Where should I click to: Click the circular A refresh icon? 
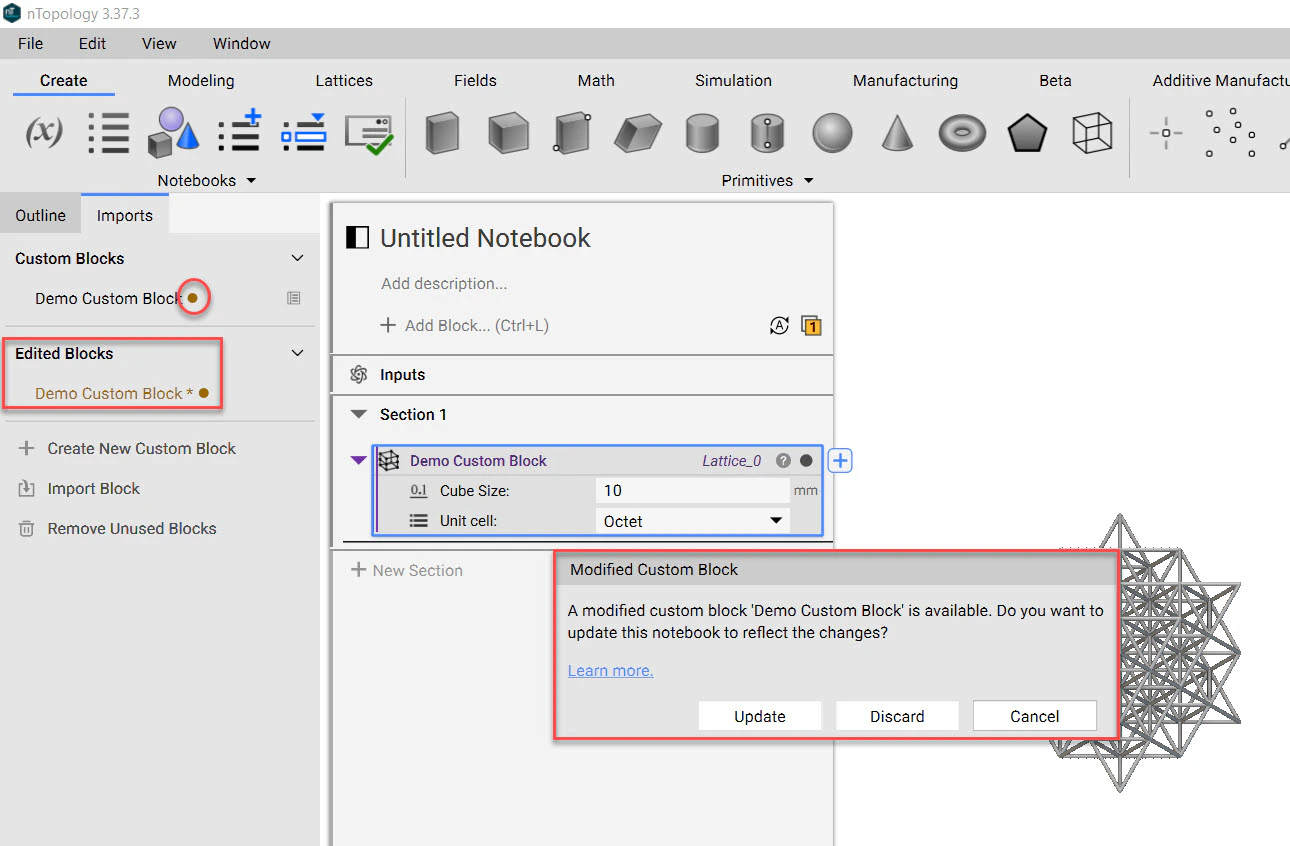(779, 325)
